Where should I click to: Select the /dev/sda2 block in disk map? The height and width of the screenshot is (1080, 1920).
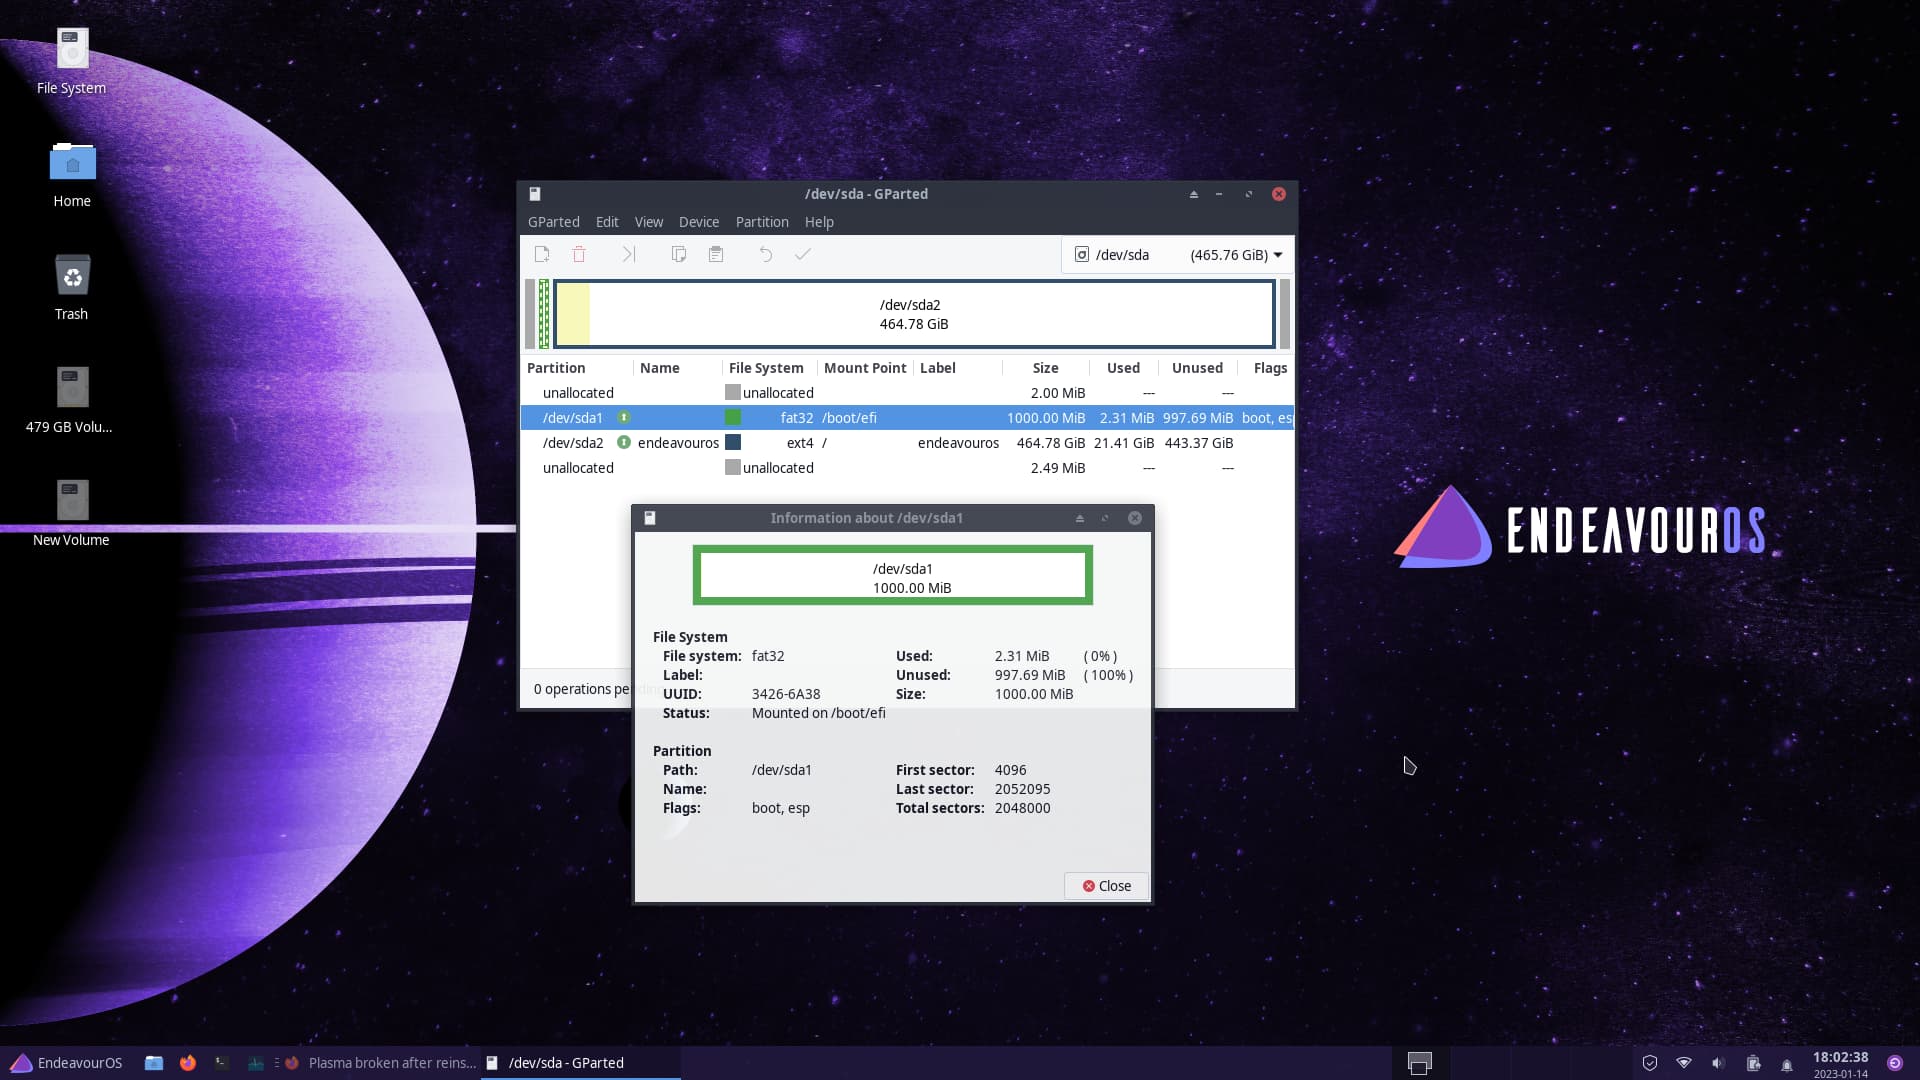pos(914,314)
